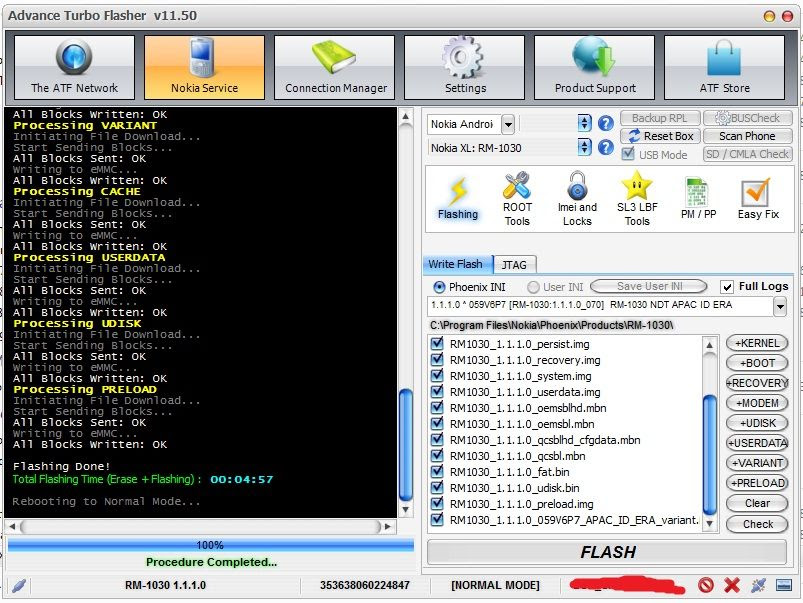Click the Backup RPL button
The height and width of the screenshot is (603, 803).
coord(660,118)
